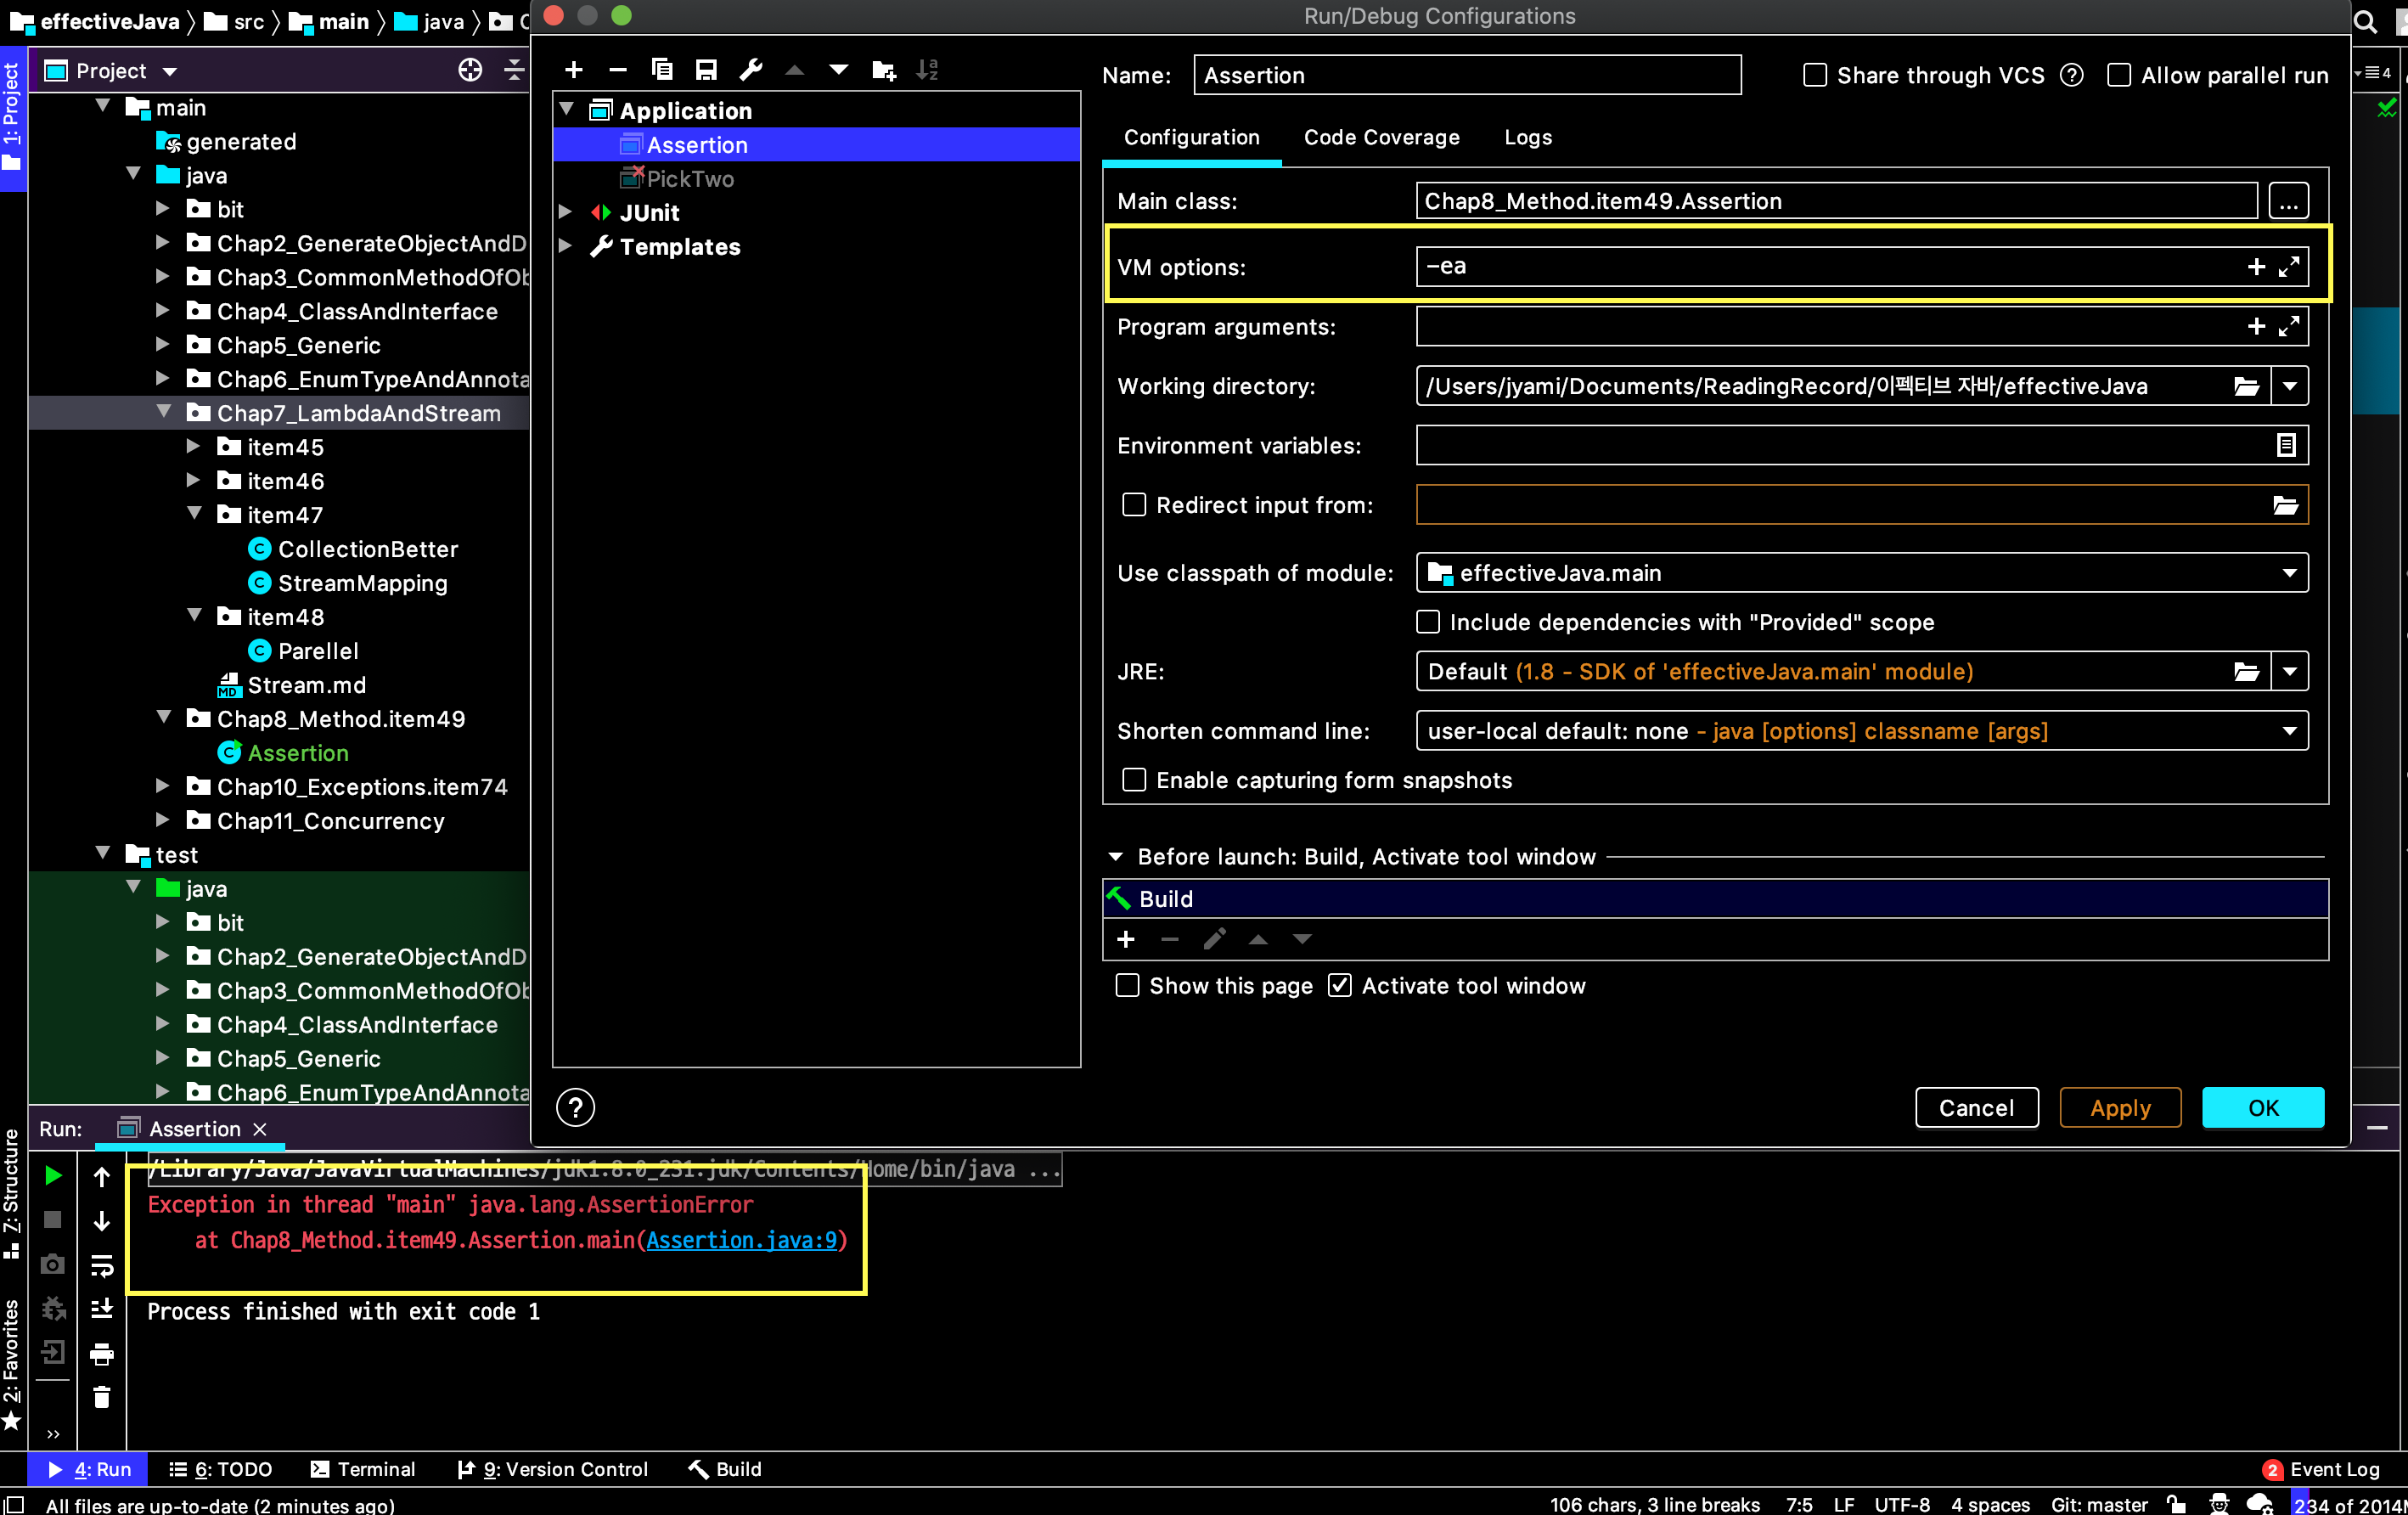The image size is (2408, 1515).
Task: Create a new configuration folder
Action: 883,69
